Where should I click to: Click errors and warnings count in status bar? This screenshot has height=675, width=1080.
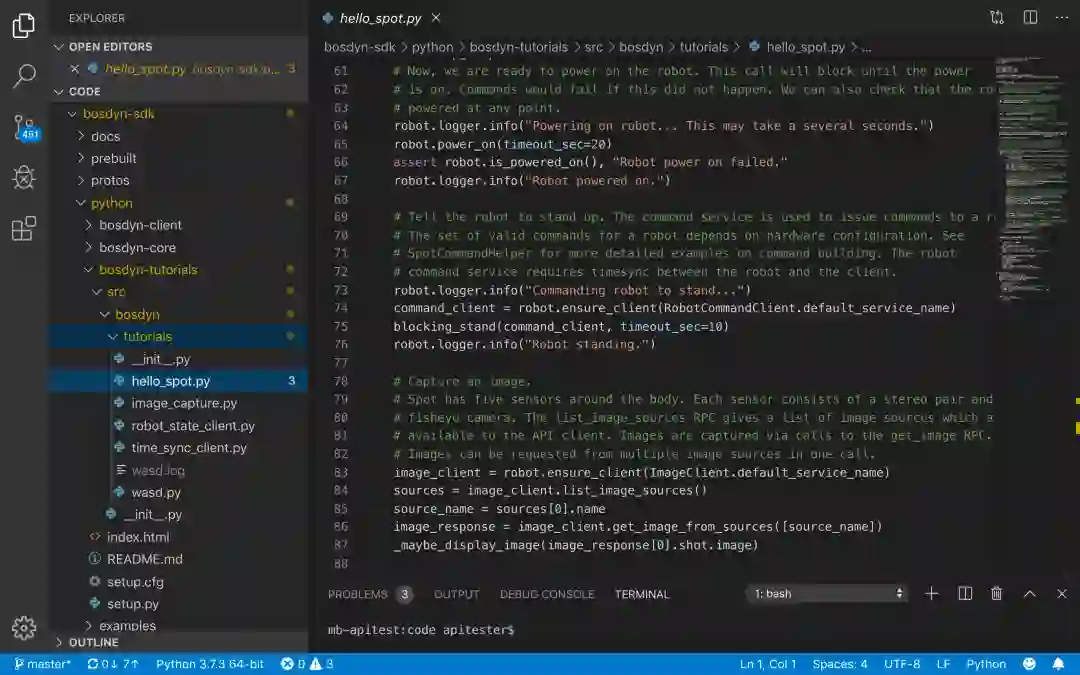[307, 664]
